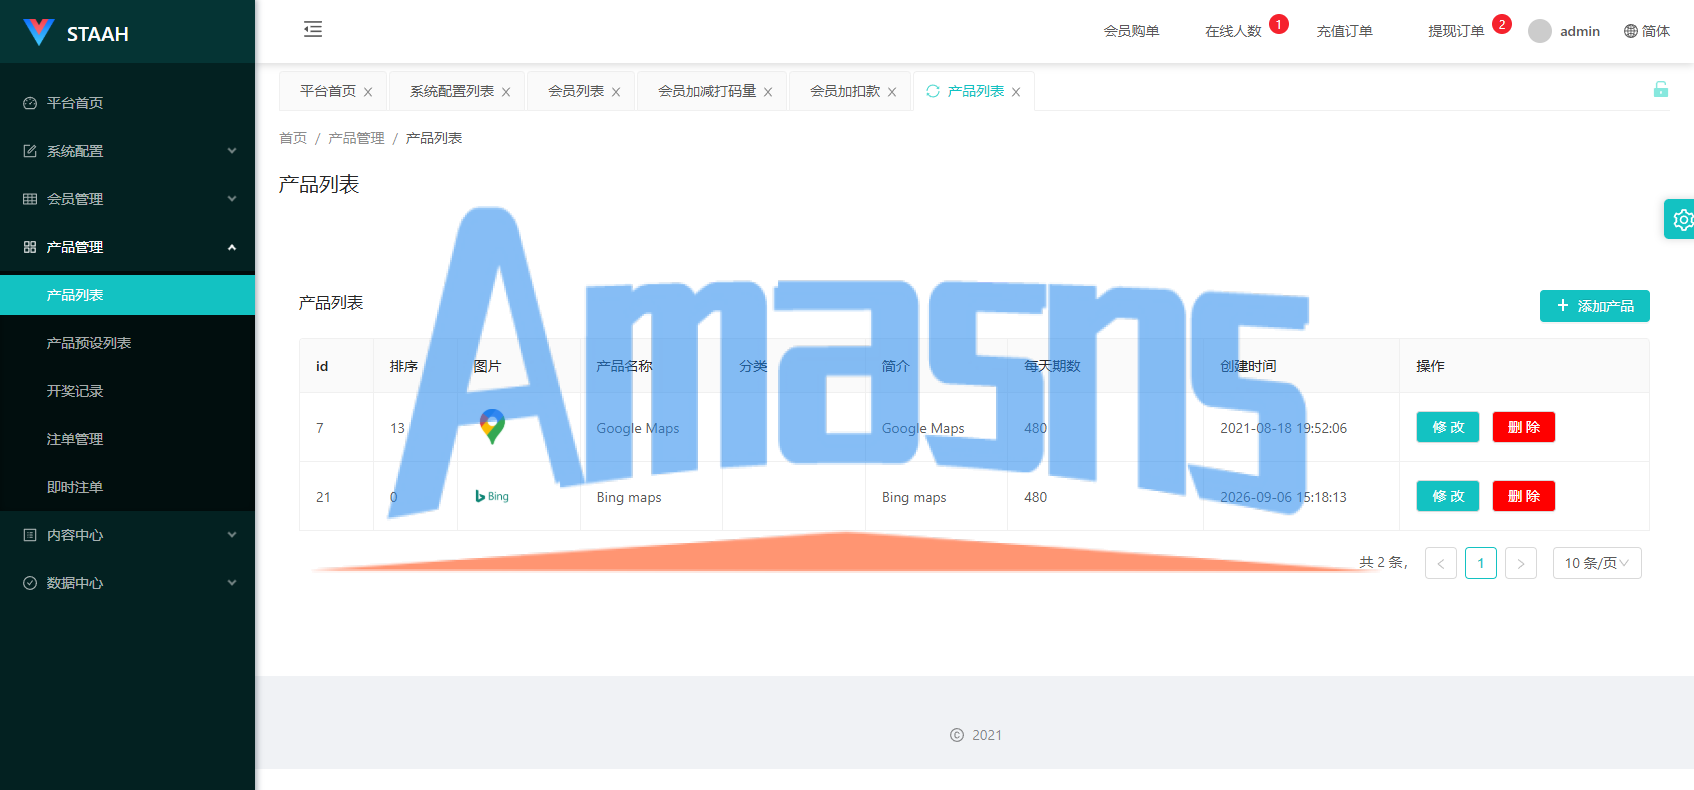Expand the 会员管理 menu chevron
The image size is (1694, 790).
[x=232, y=199]
